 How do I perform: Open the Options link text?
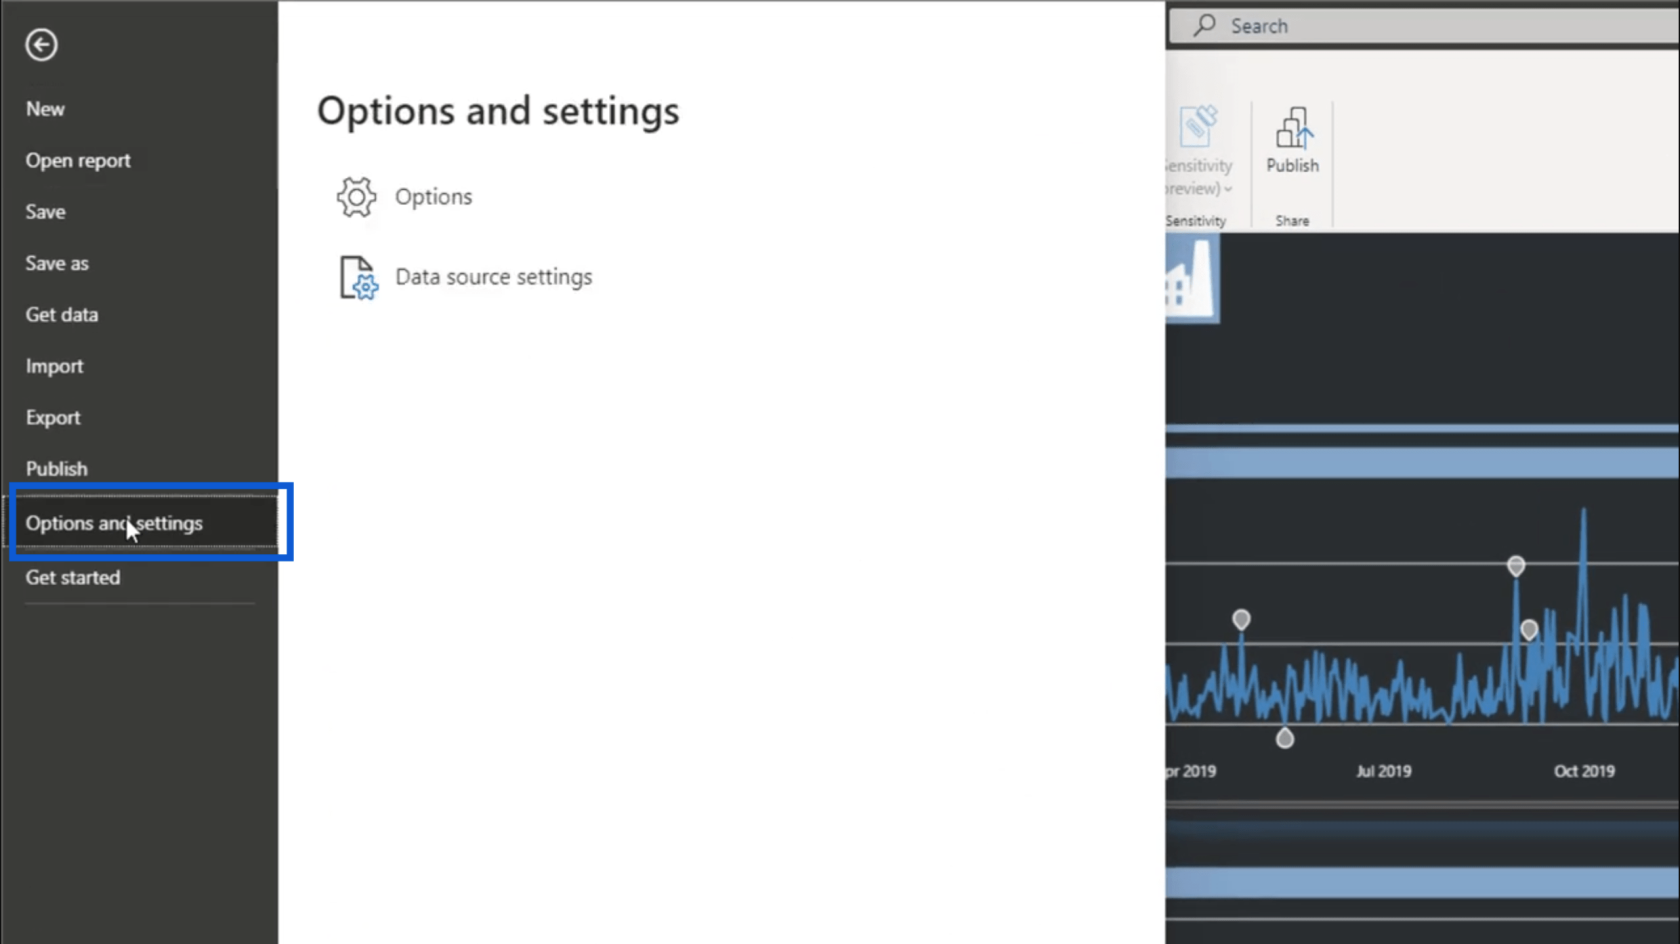(x=433, y=197)
